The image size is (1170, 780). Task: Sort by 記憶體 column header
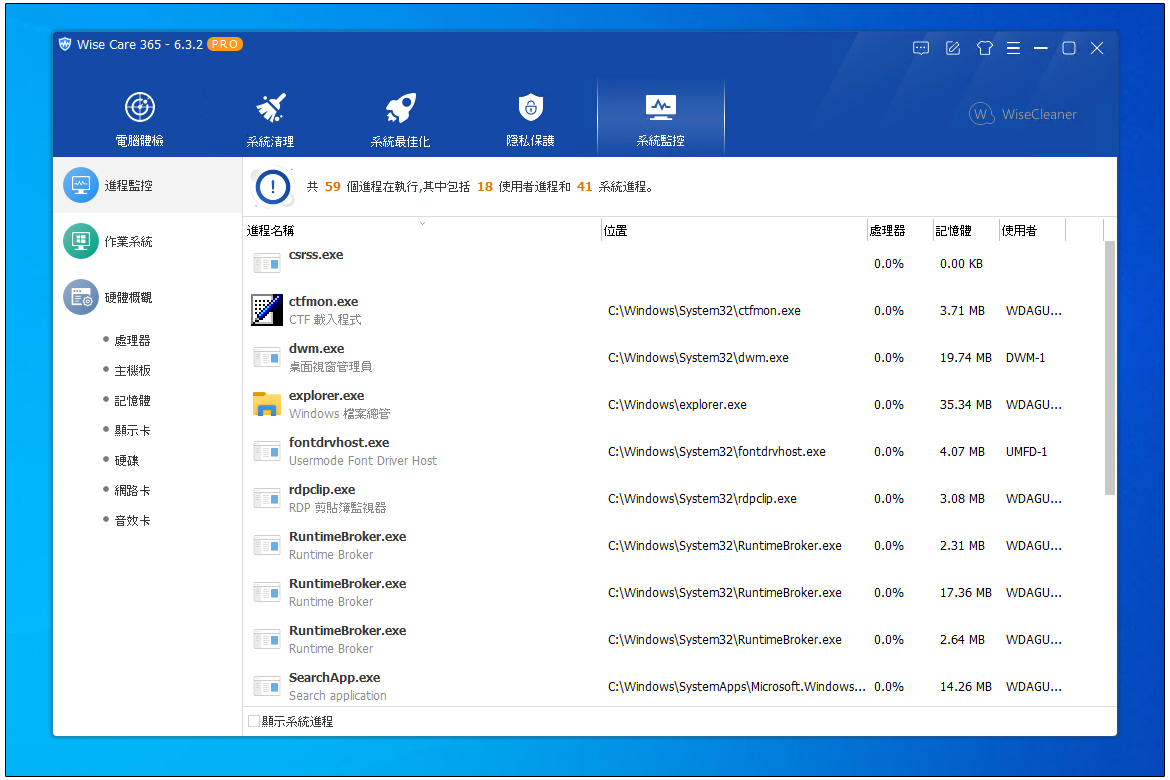click(953, 231)
